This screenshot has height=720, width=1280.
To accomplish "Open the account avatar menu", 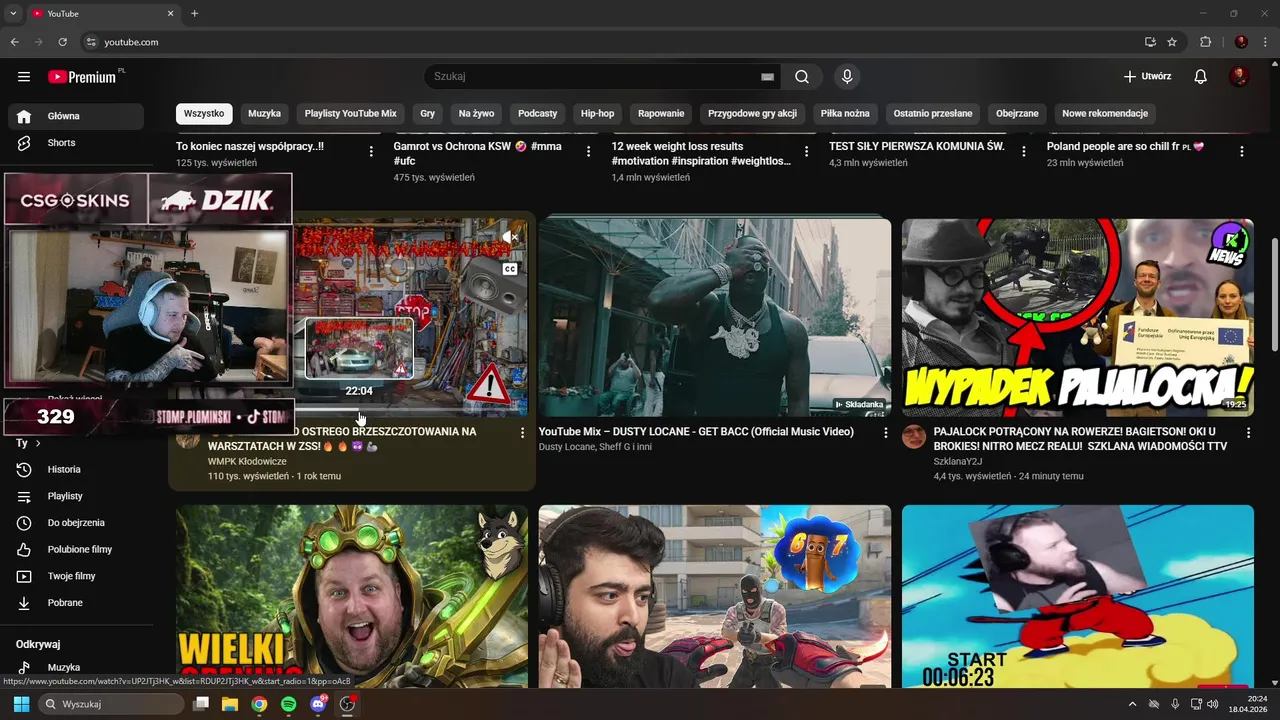I will [1239, 77].
